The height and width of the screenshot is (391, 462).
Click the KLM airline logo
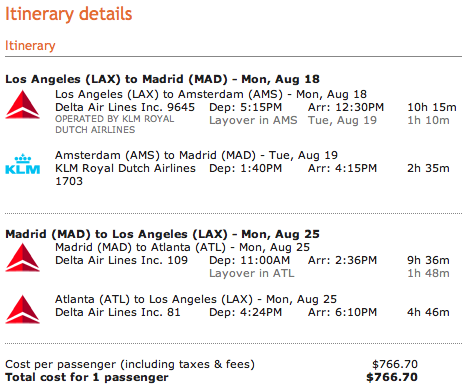point(23,164)
